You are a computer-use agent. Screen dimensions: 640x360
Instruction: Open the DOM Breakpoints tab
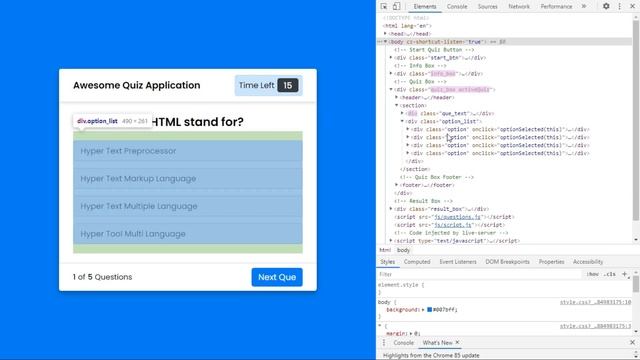point(507,262)
